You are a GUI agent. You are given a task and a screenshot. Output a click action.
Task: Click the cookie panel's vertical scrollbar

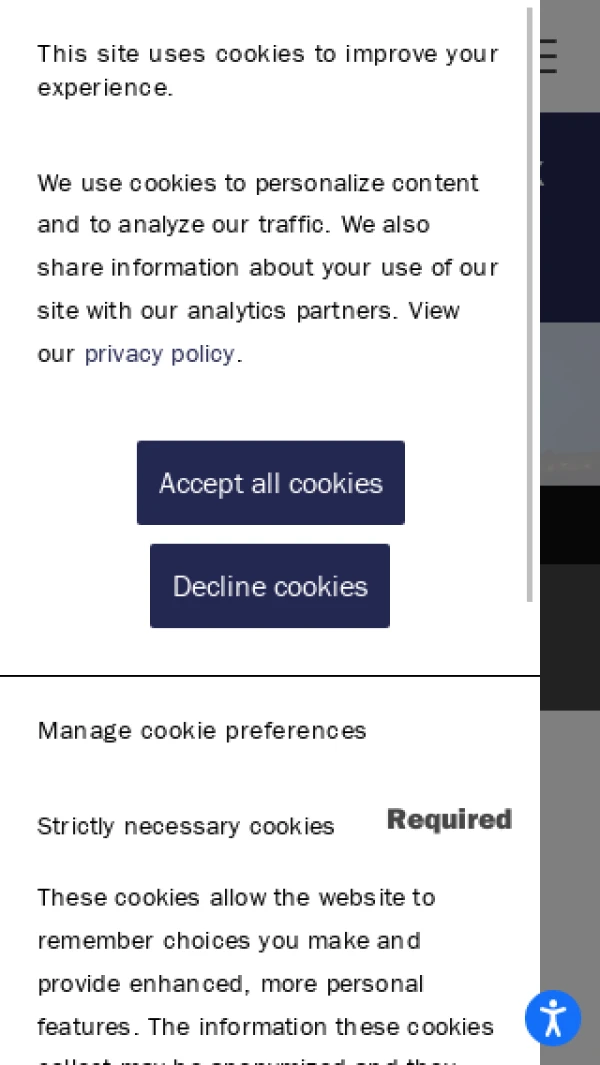(530, 300)
